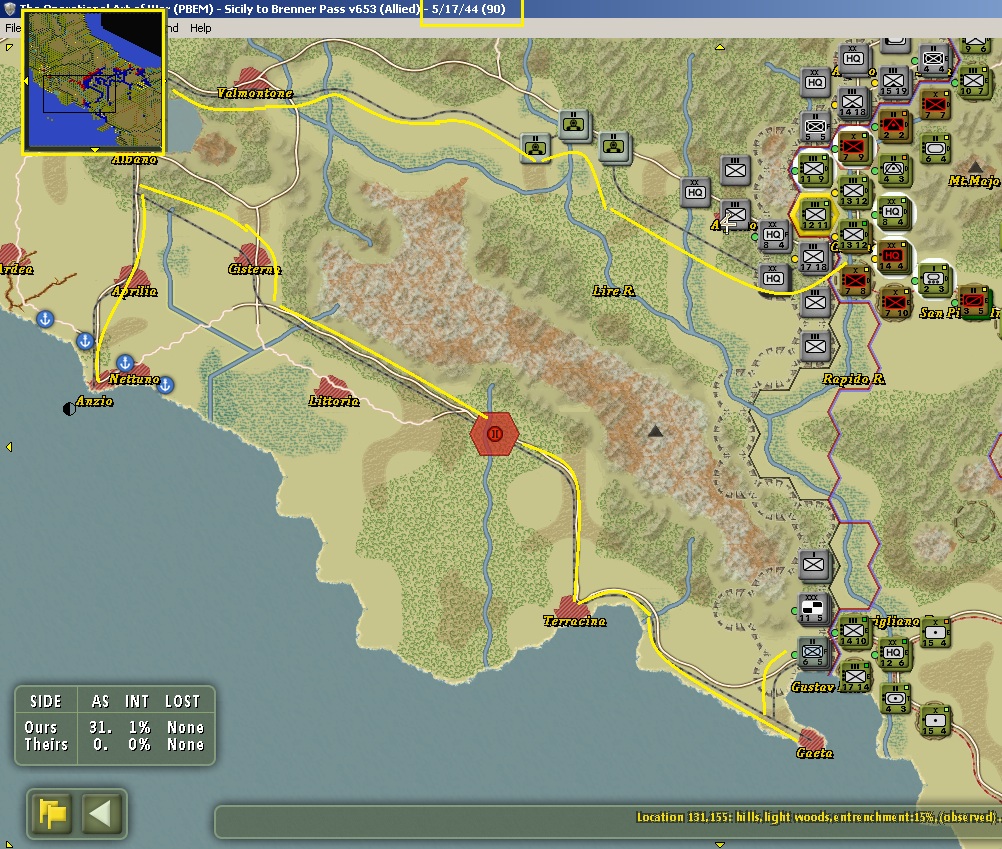The width and height of the screenshot is (1002, 849).
Task: Open the Help menu
Action: (201, 28)
